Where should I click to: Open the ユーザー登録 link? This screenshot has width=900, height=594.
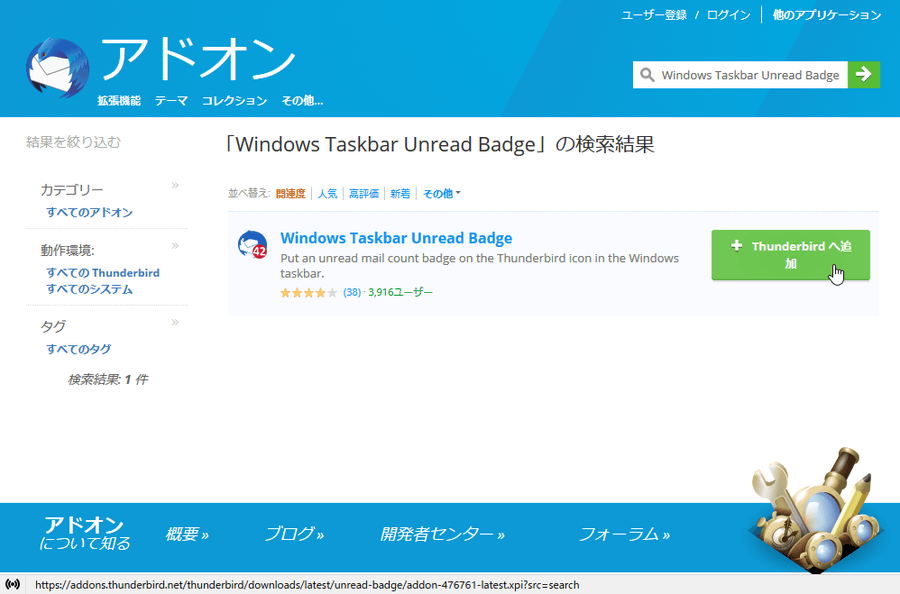coord(654,15)
